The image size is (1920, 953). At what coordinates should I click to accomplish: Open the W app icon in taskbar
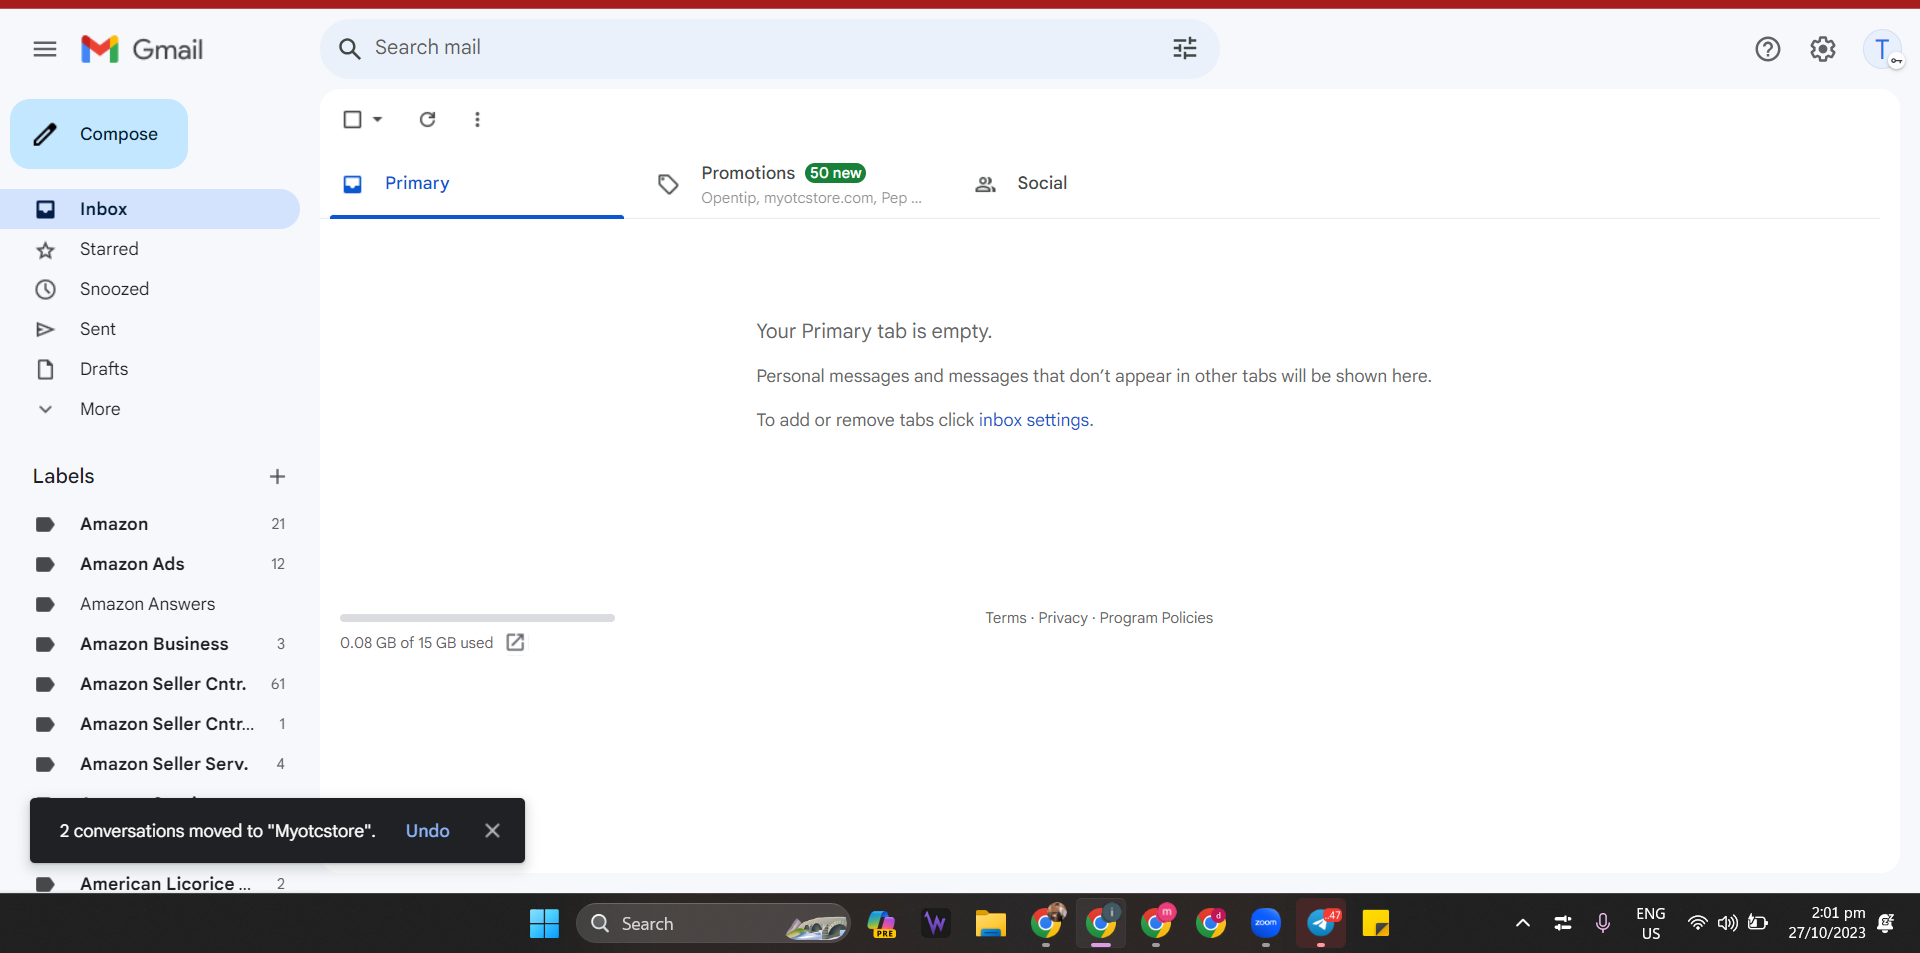click(x=935, y=923)
